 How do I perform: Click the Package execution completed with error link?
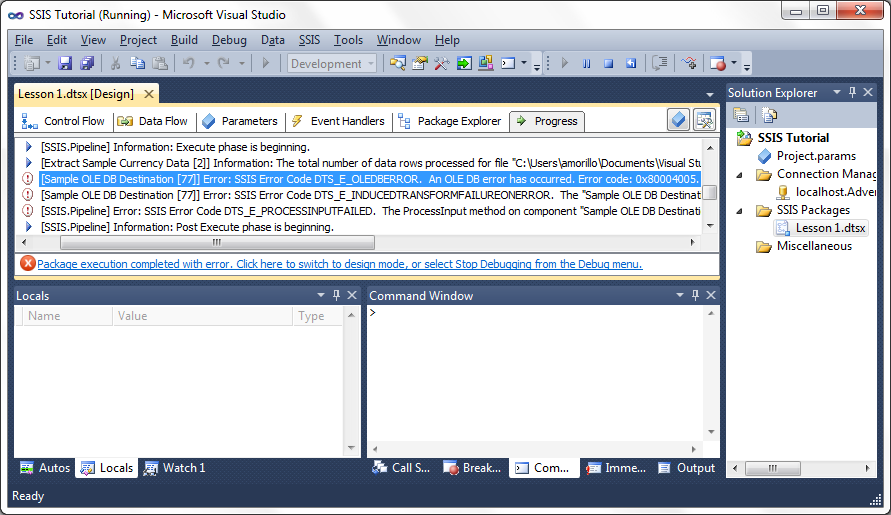(340, 264)
